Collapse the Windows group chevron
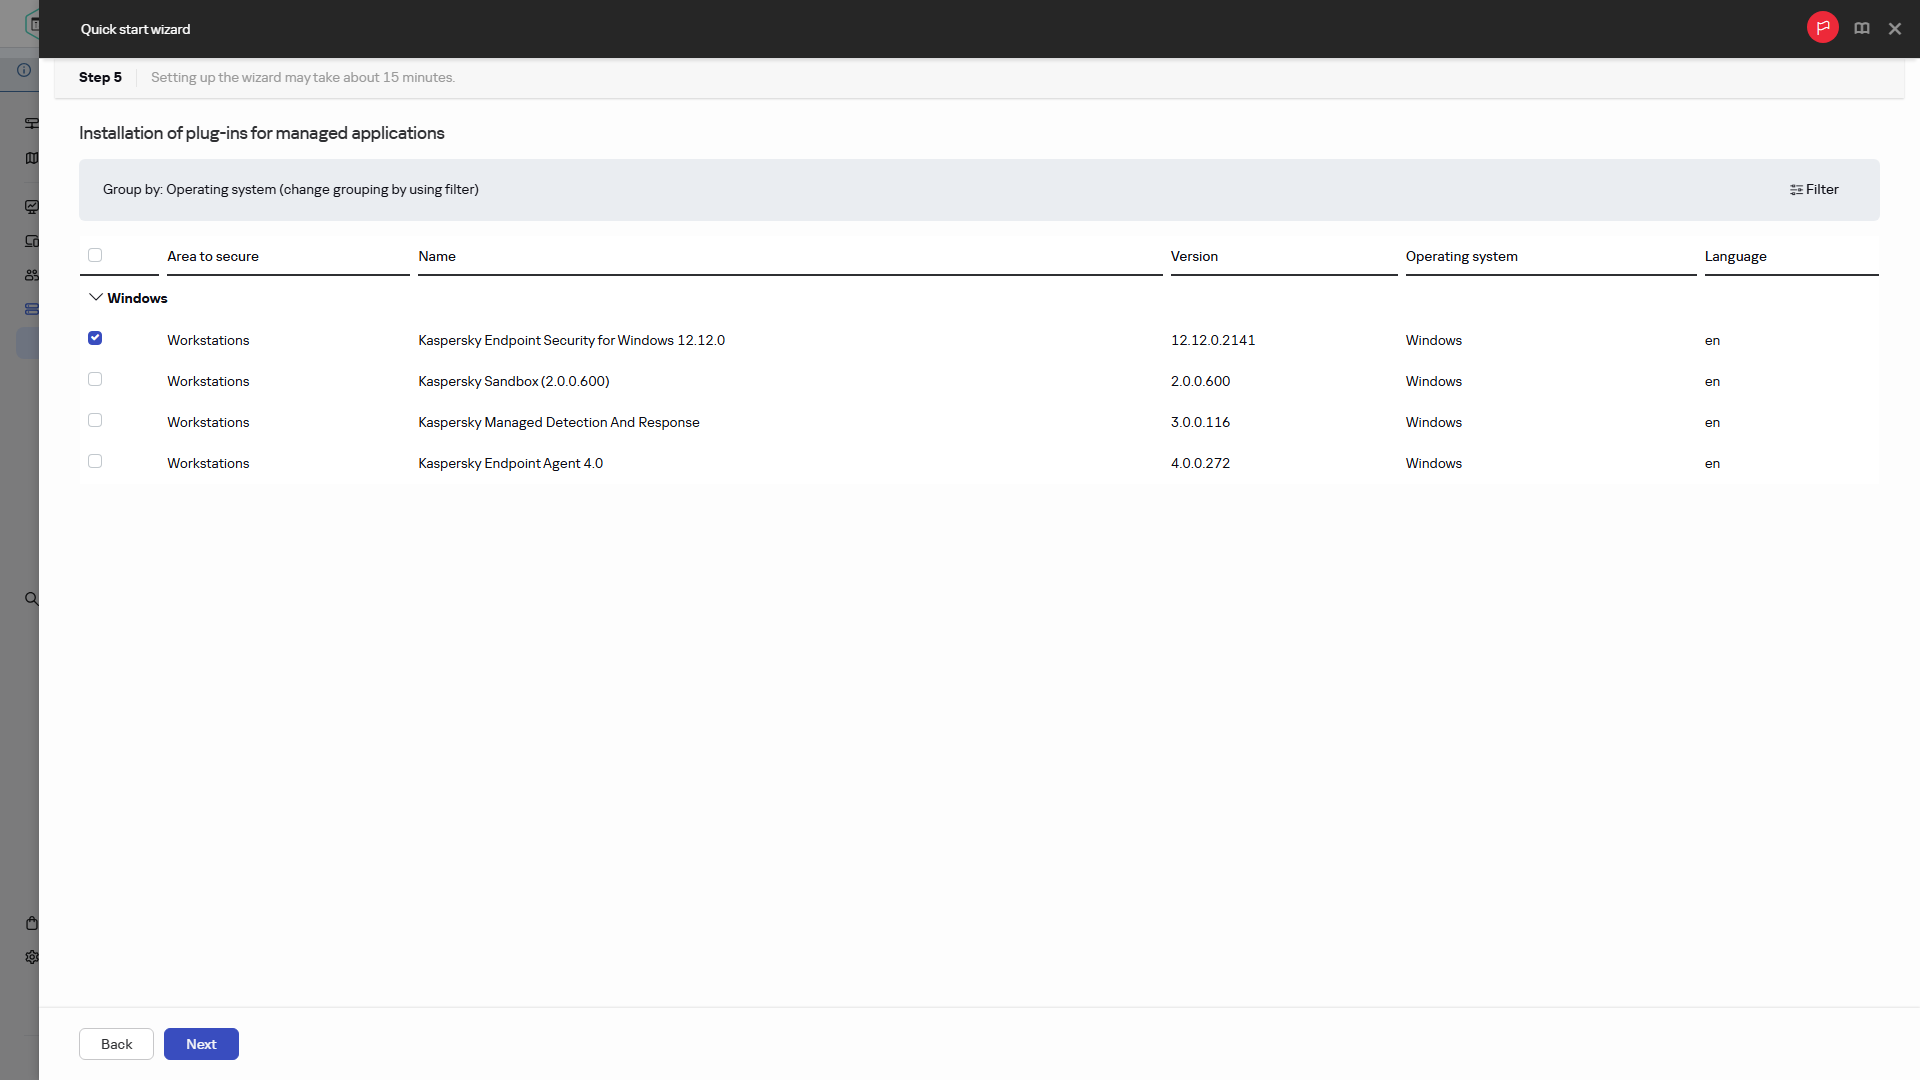Viewport: 1920px width, 1080px height. [x=96, y=298]
